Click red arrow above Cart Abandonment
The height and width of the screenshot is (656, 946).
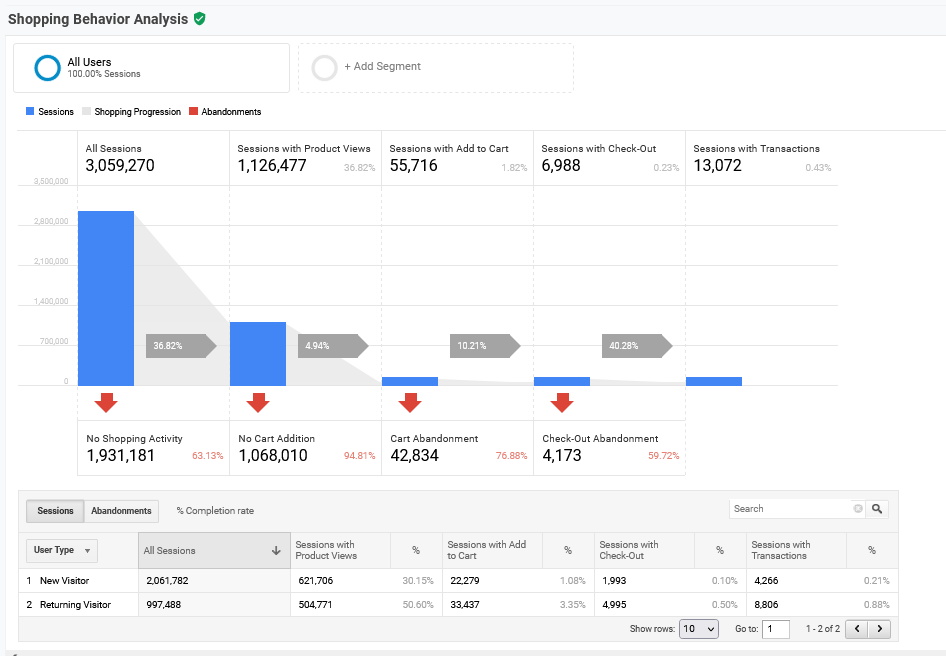coord(410,402)
